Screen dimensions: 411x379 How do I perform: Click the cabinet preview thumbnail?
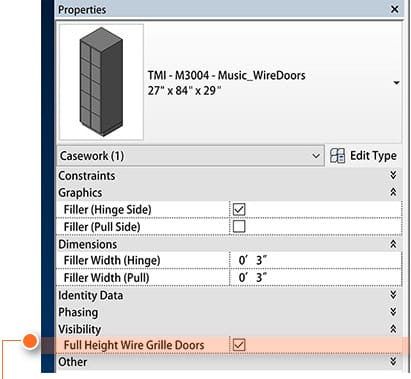click(x=101, y=82)
